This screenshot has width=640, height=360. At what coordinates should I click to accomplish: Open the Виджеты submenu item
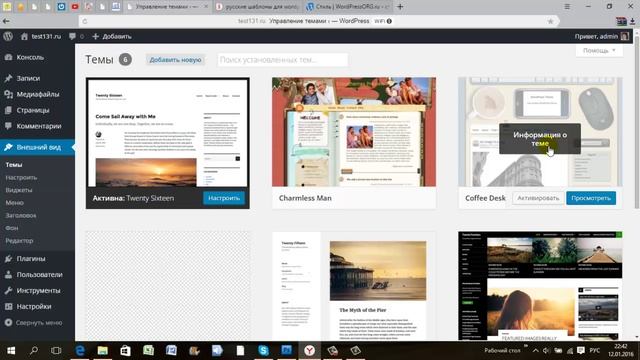(19, 190)
